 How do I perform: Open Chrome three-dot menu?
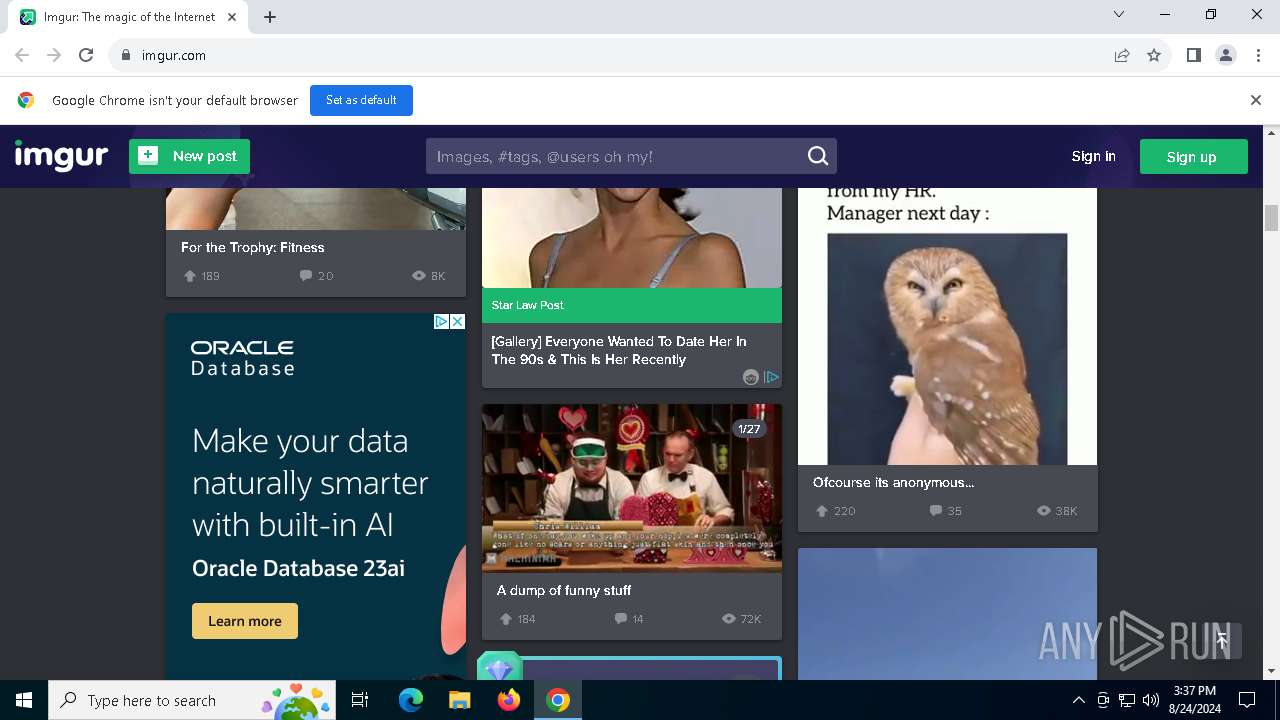click(x=1258, y=55)
